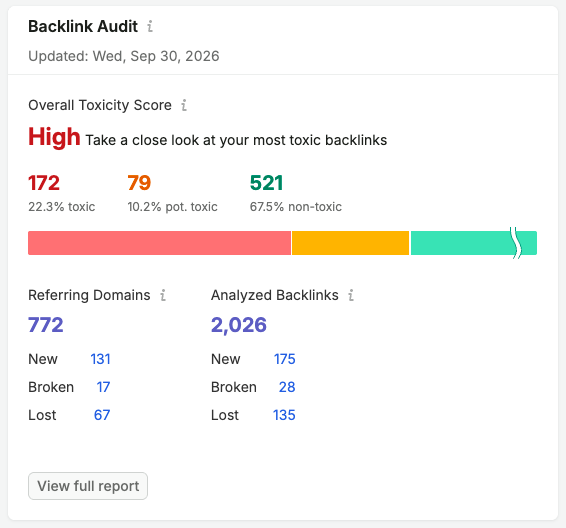Select the green non-toxic bar segment
This screenshot has height=528, width=566.
pyautogui.click(x=474, y=243)
